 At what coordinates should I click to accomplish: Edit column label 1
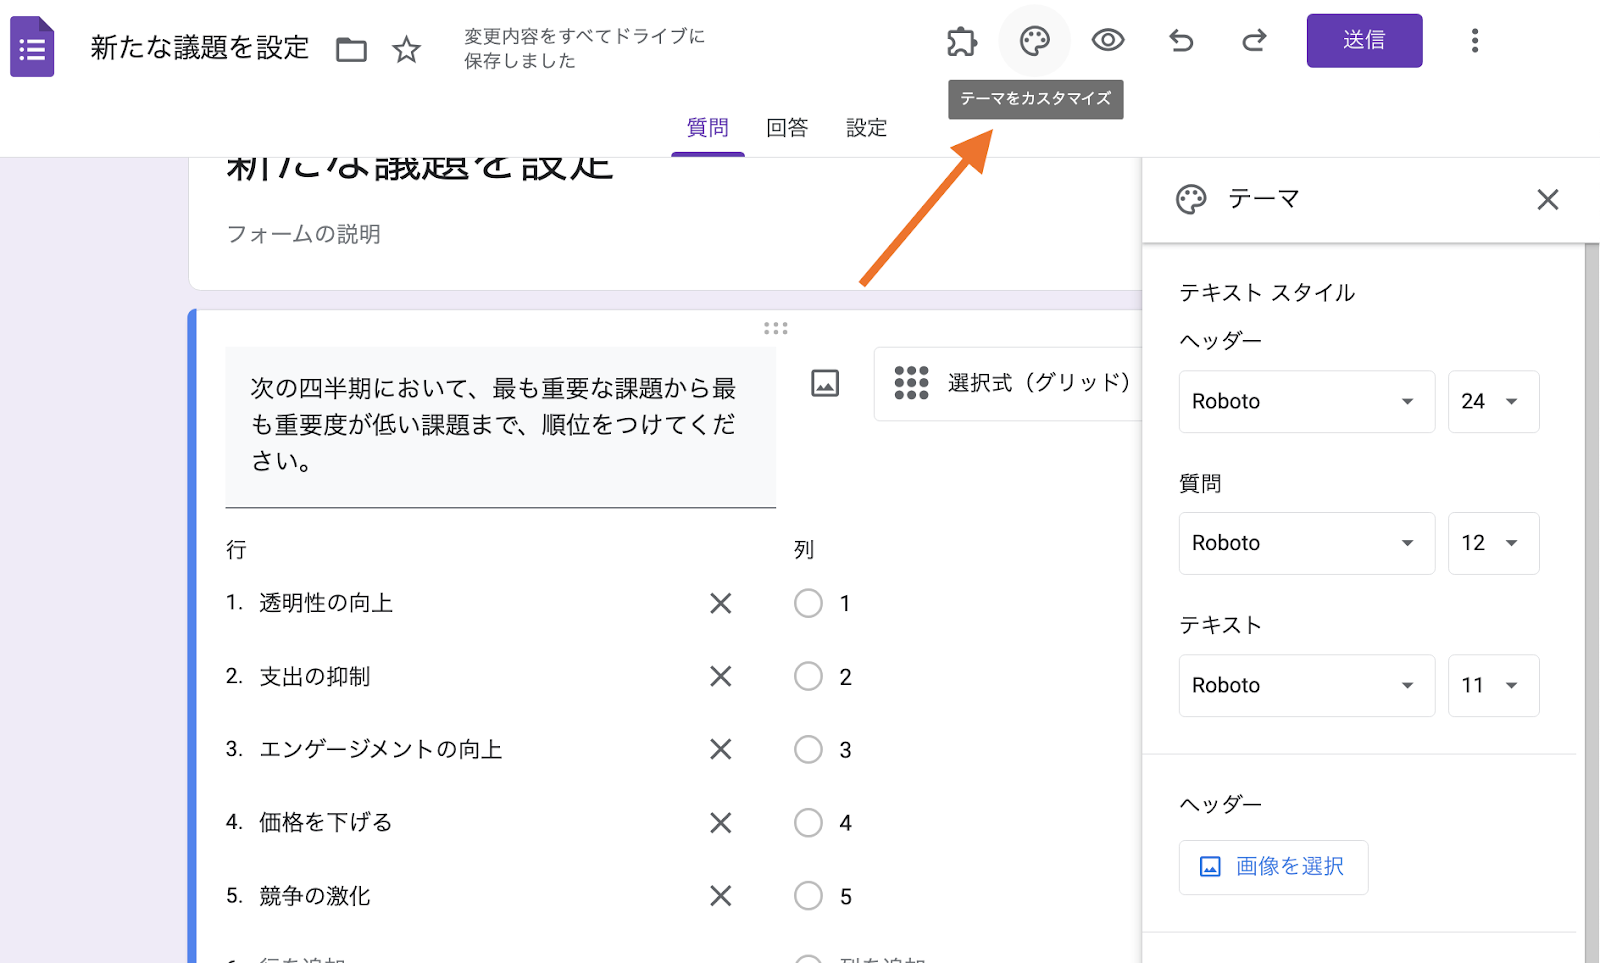click(x=845, y=603)
